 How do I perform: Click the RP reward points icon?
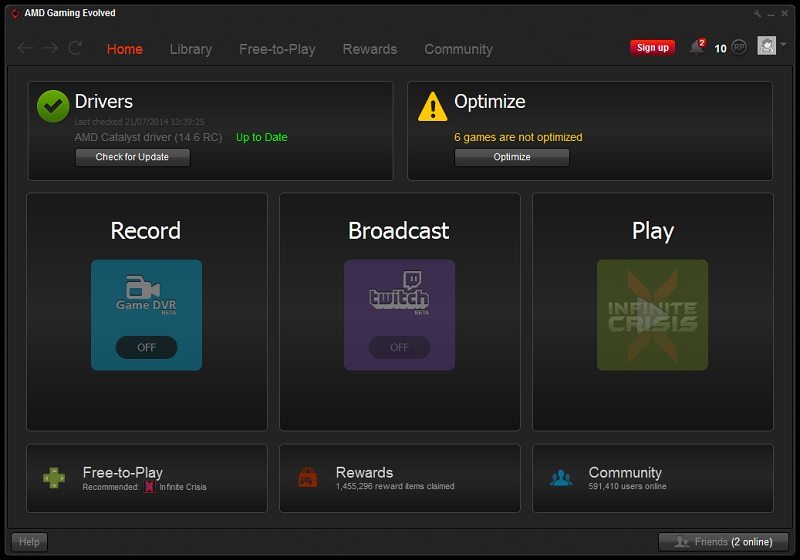tap(739, 47)
